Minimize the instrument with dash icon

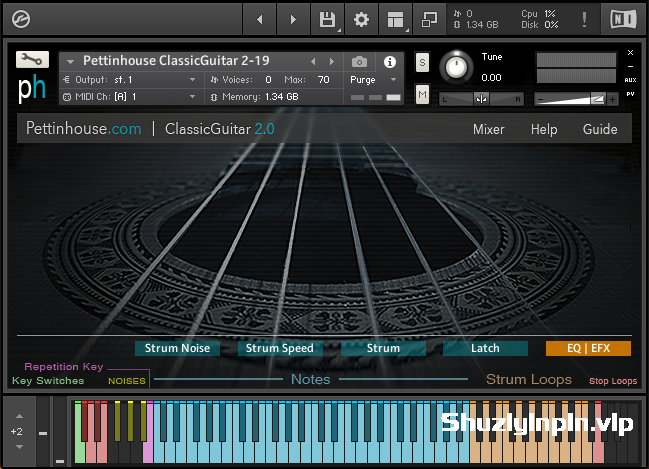630,66
